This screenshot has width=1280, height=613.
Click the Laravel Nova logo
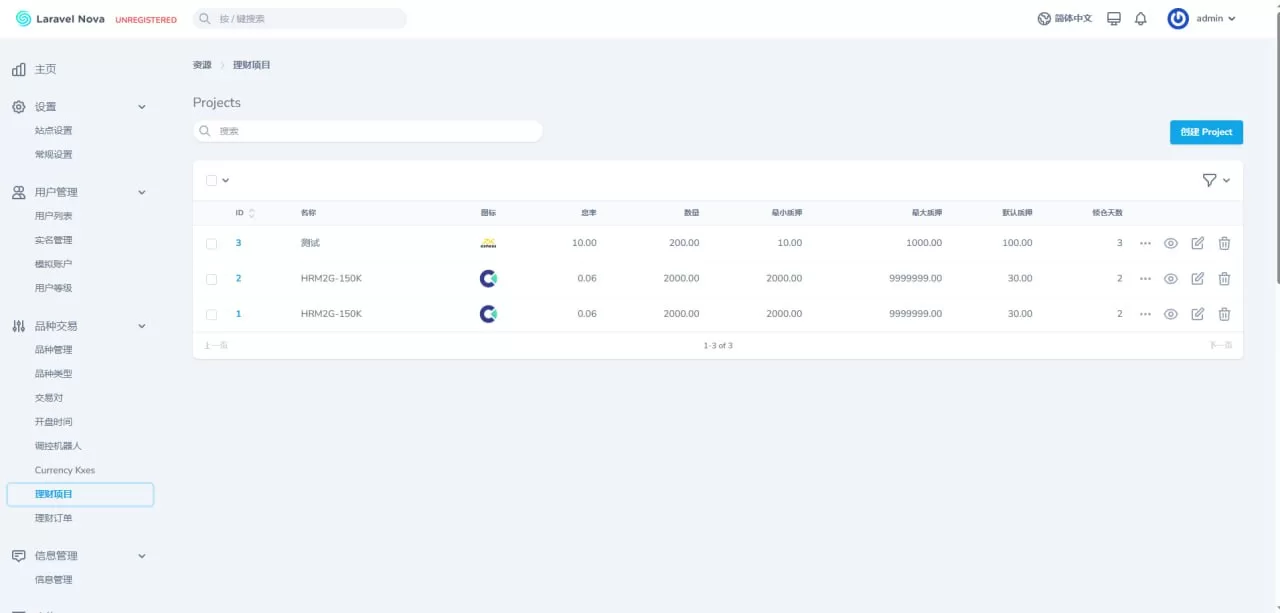click(x=61, y=19)
